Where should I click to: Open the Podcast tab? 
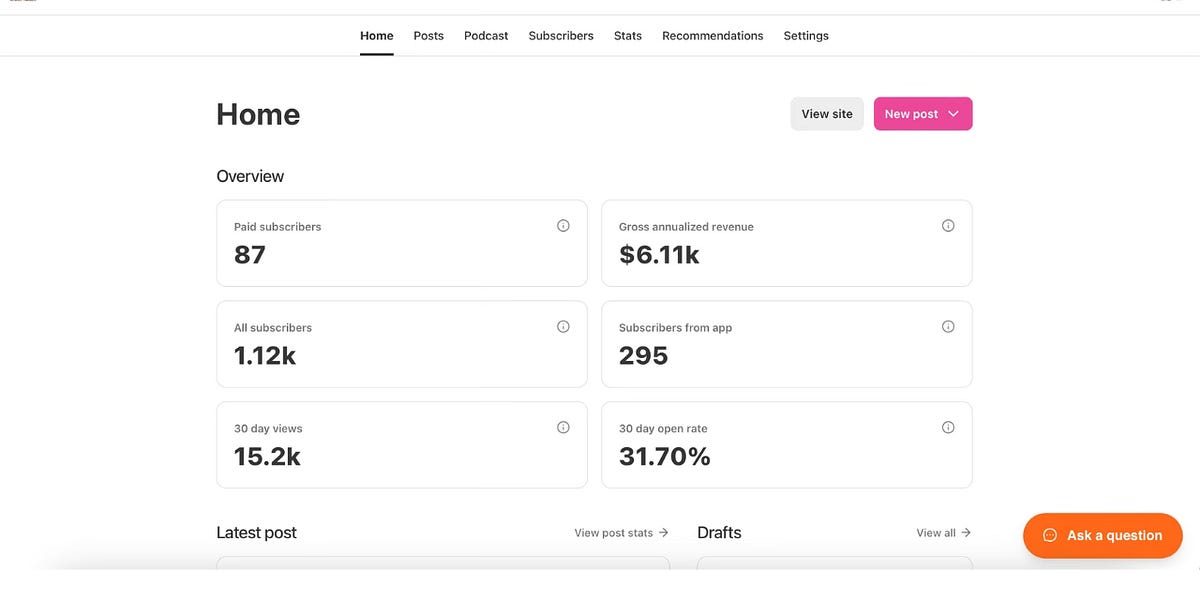click(x=486, y=35)
